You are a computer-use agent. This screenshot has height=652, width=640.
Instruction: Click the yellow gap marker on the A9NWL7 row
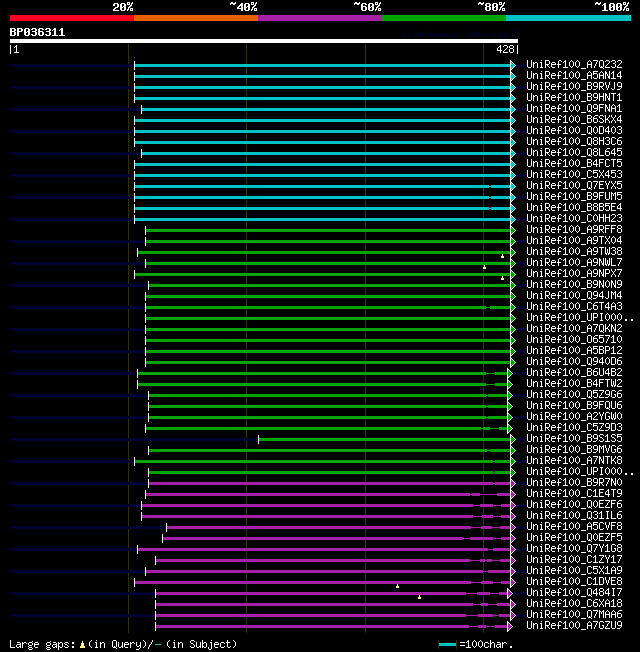(x=484, y=267)
